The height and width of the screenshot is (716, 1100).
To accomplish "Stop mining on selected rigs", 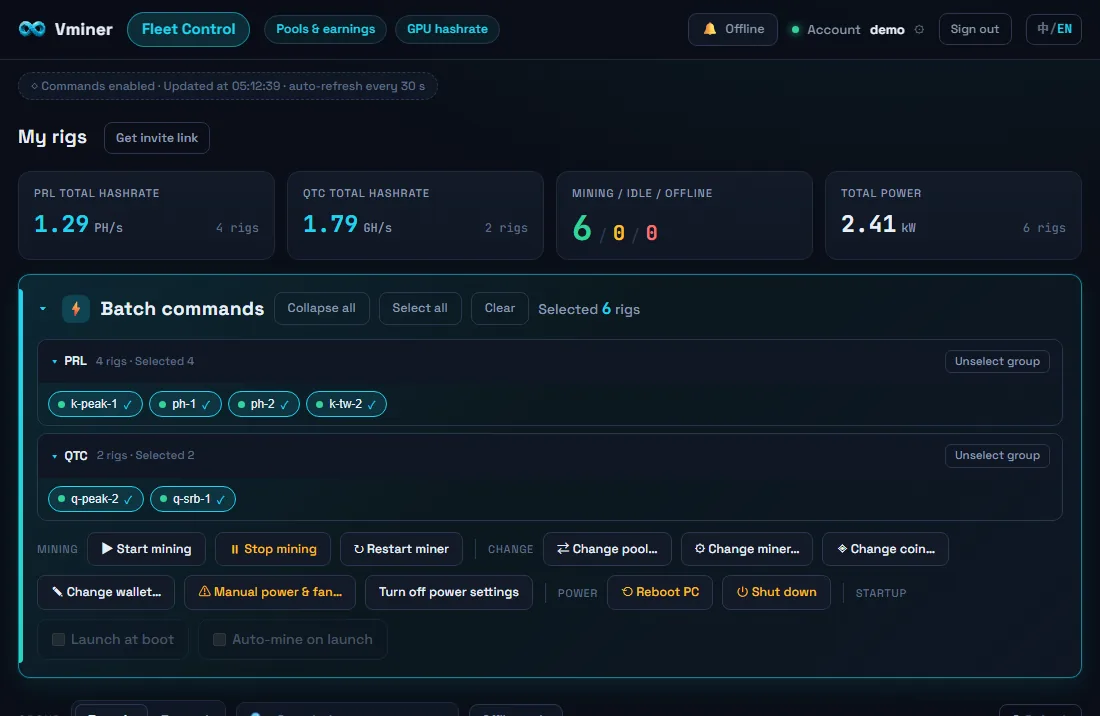I will coord(273,549).
